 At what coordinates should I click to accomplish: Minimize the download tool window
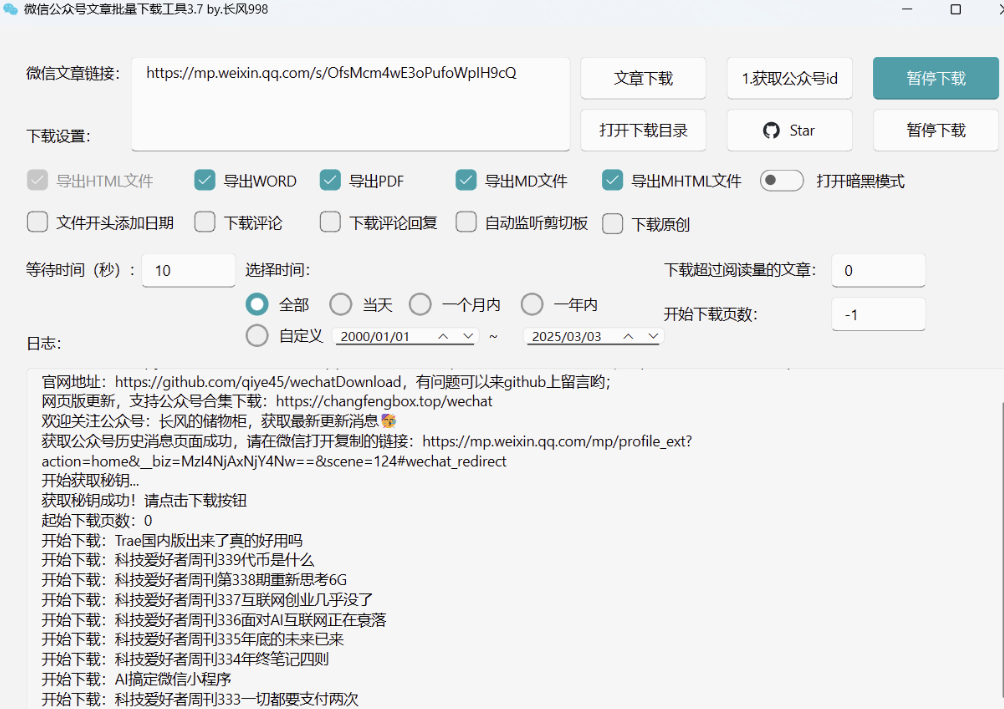coord(907,10)
